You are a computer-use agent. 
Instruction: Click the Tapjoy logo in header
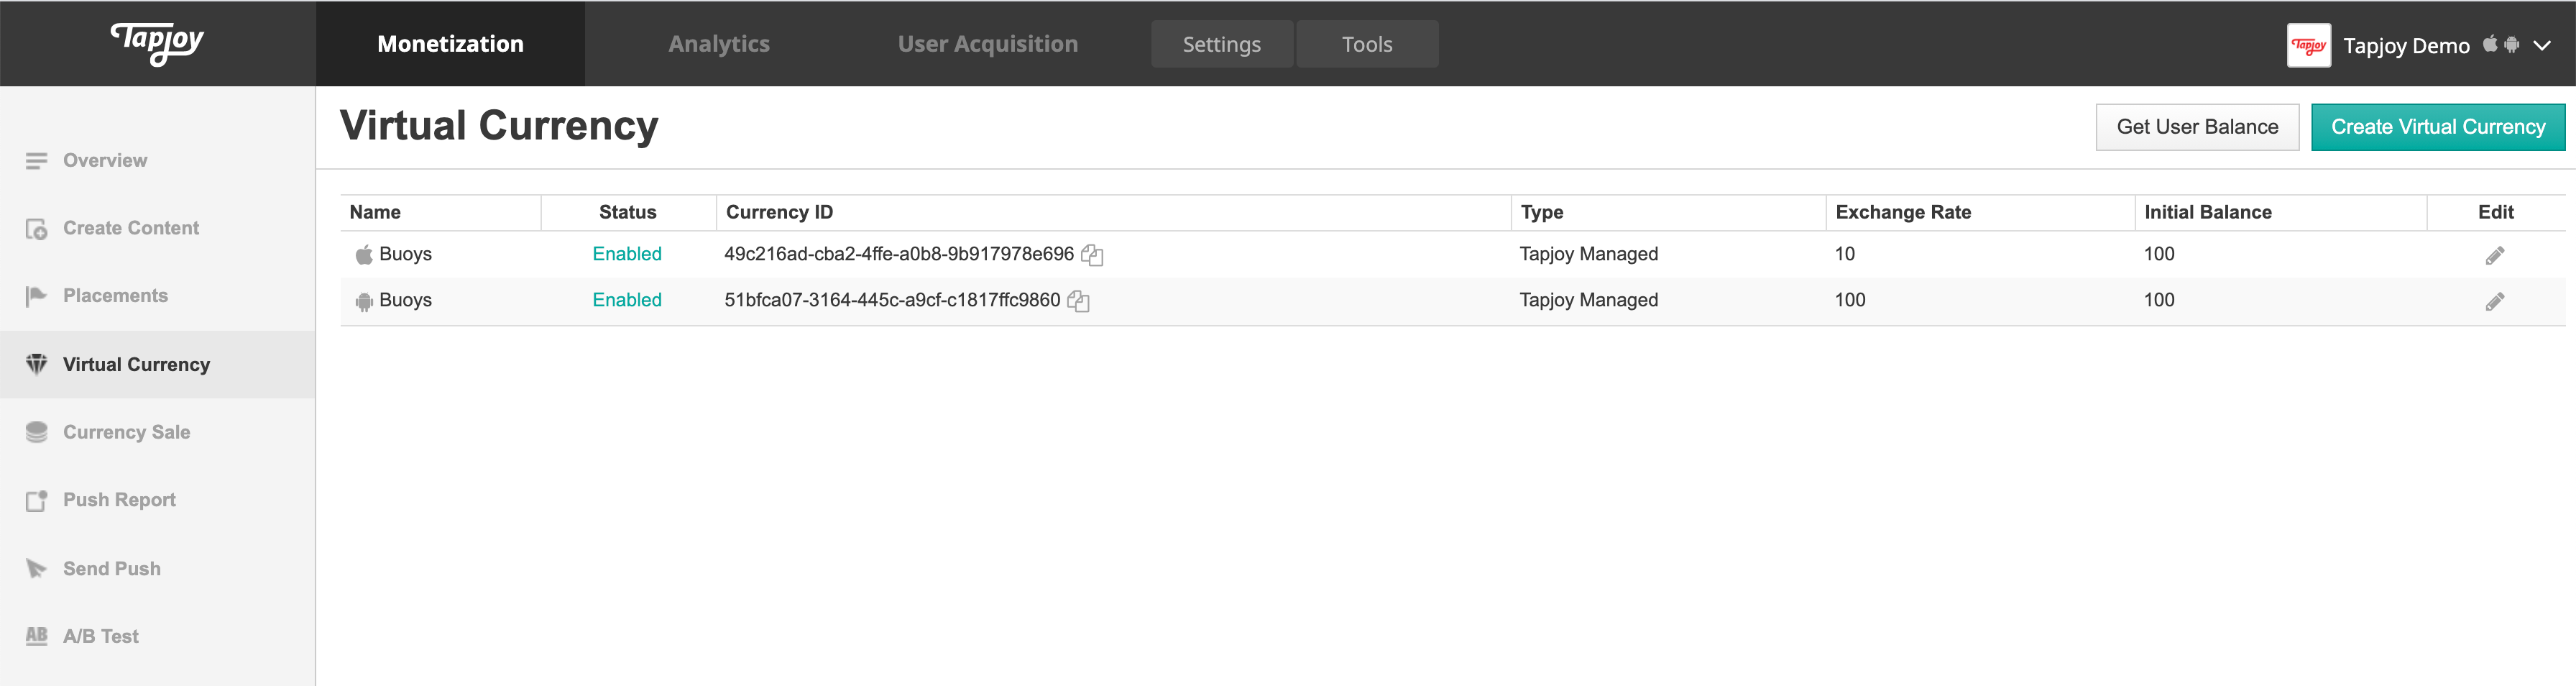pos(157,43)
